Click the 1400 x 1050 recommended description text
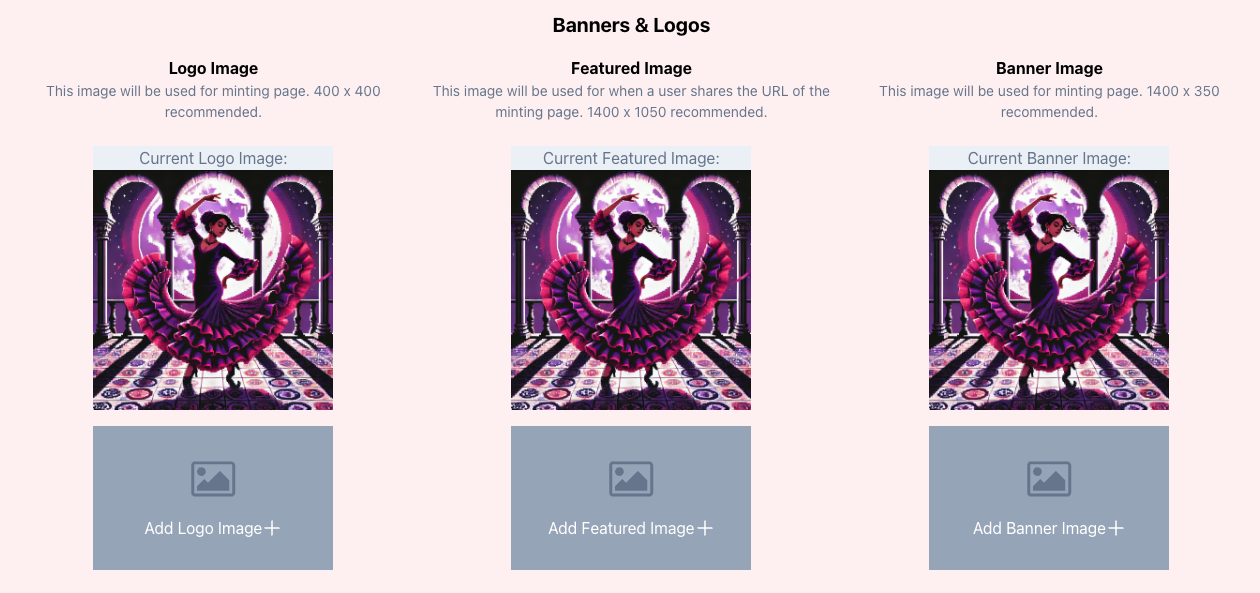This screenshot has width=1260, height=593. pyautogui.click(x=631, y=112)
